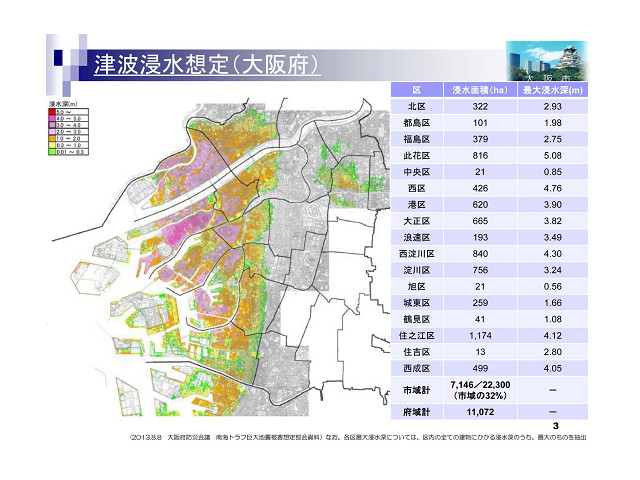Select the slide title 津波浸水想定(大阪府)
This screenshot has height=480, width=640.
[206, 66]
